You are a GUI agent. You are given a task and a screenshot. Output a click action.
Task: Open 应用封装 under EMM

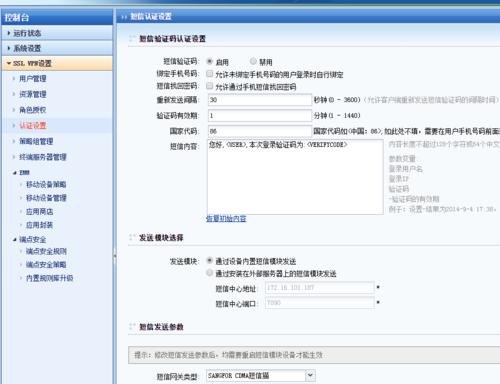coord(39,225)
